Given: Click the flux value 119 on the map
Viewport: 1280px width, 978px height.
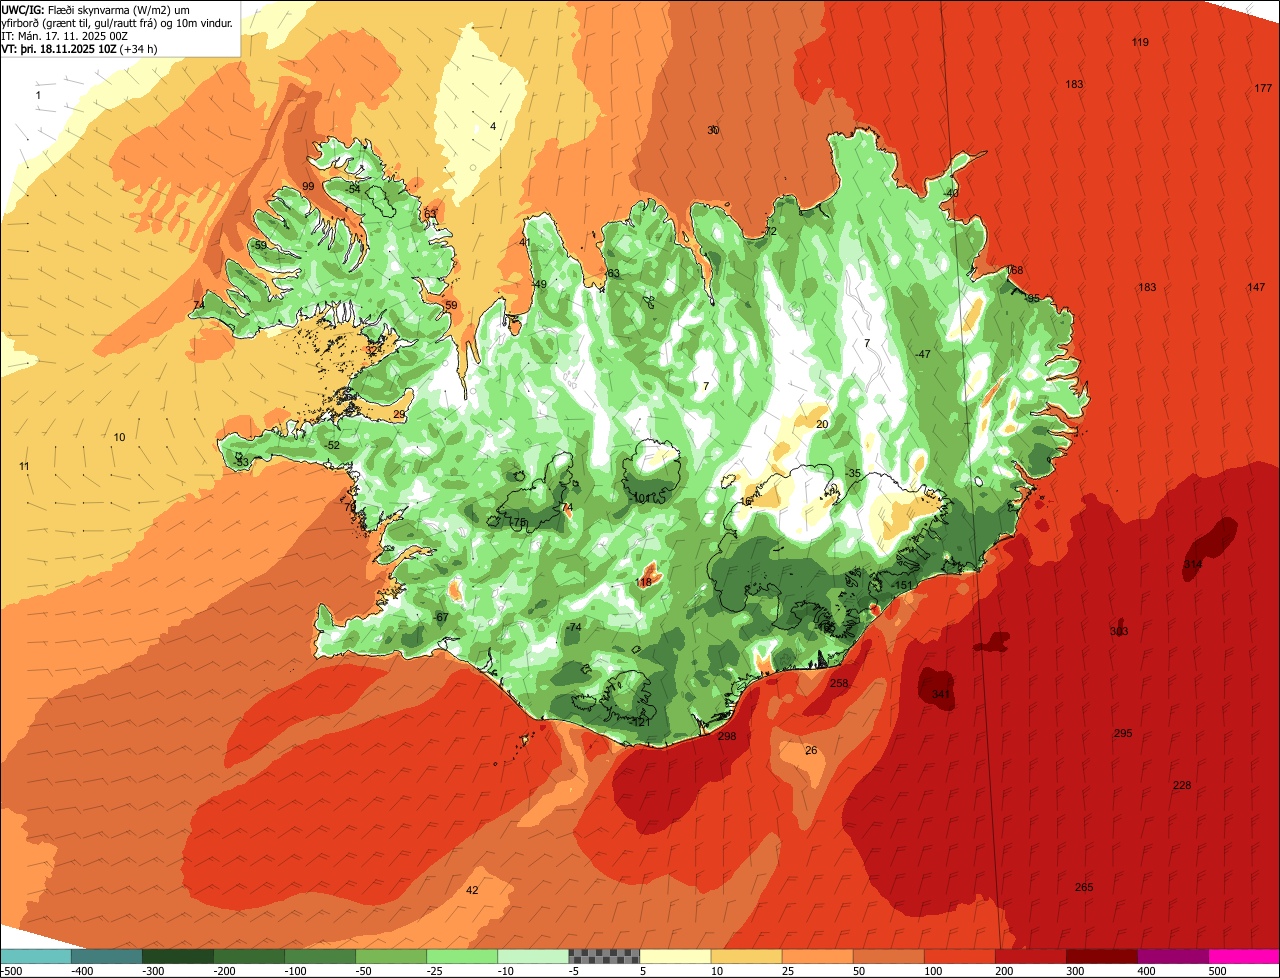Looking at the screenshot, I should [1140, 42].
